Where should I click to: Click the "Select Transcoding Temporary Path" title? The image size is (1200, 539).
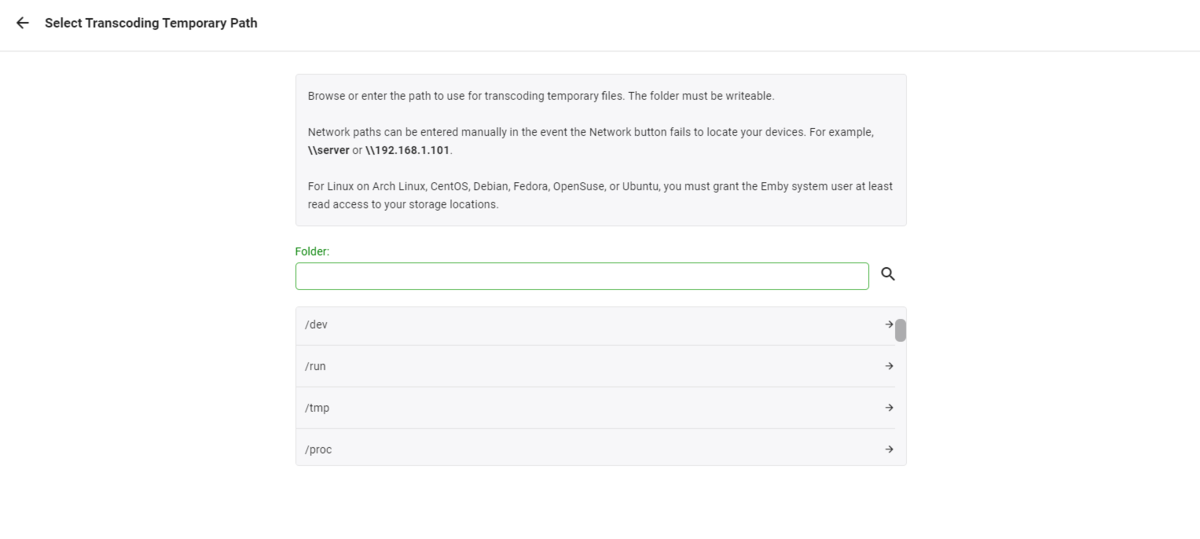[151, 23]
